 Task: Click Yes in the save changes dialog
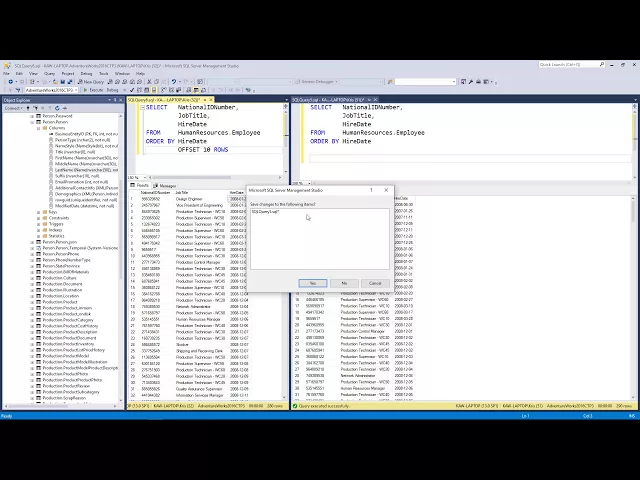[x=313, y=283]
